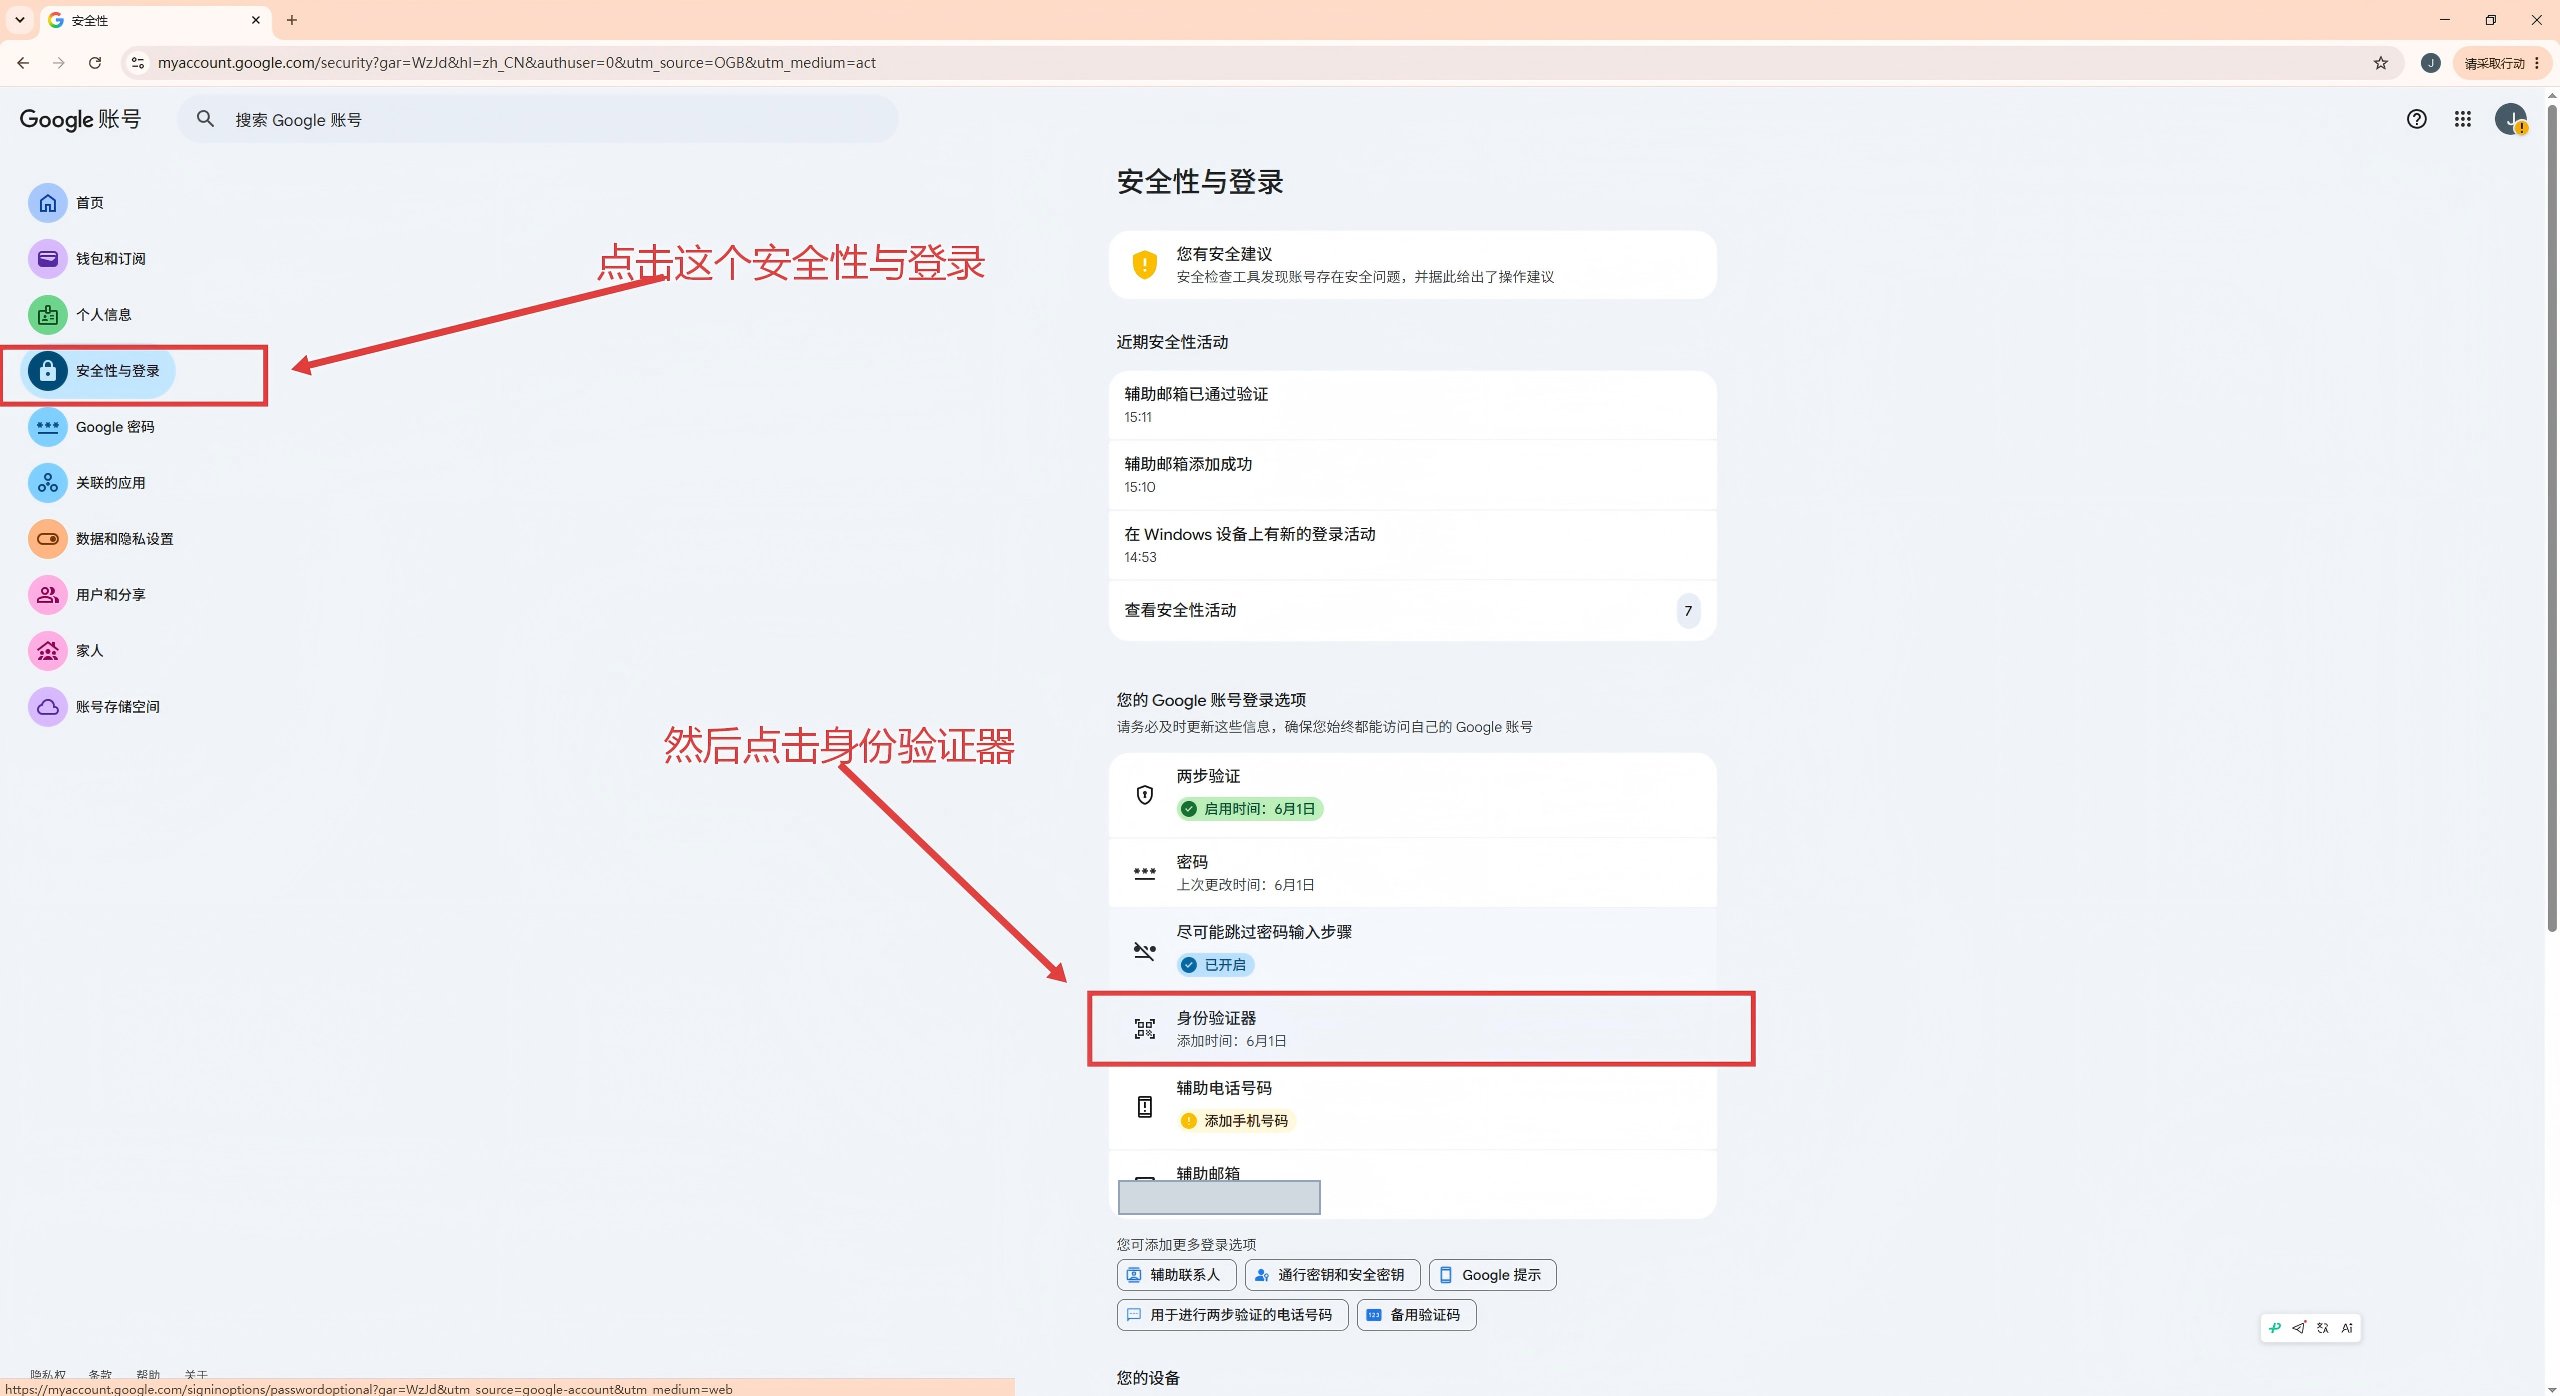Reload the page
This screenshot has width=2560, height=1396.
coord(95,63)
